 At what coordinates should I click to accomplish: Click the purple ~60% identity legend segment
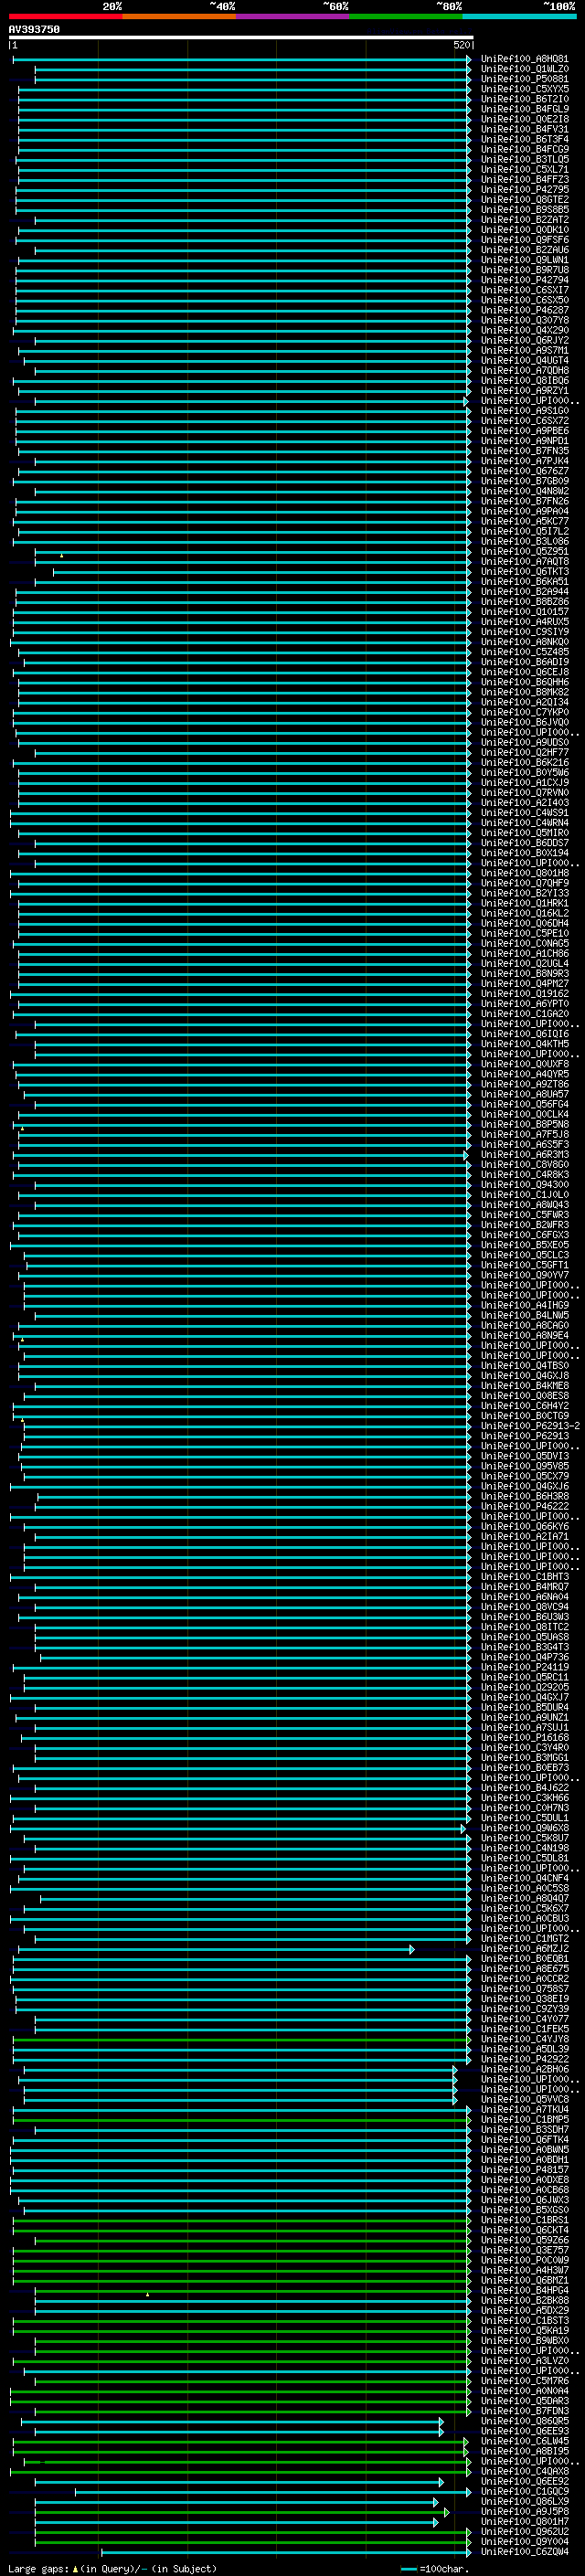293,16
